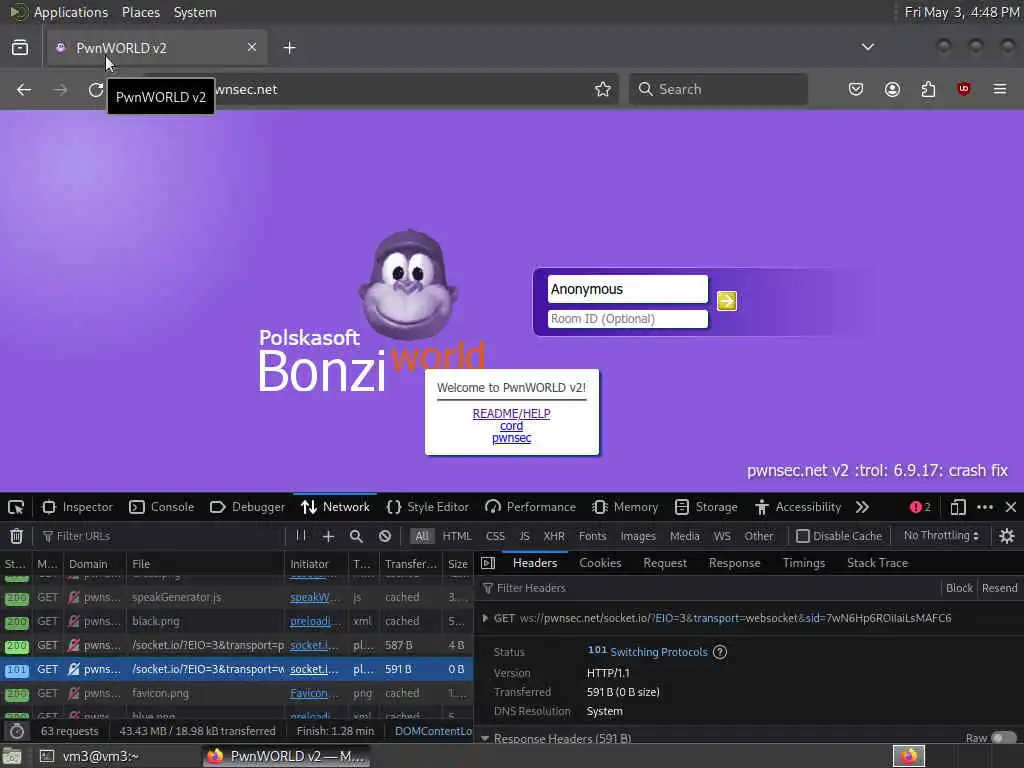Open the Applications menu
This screenshot has height=768, width=1024.
tap(71, 12)
